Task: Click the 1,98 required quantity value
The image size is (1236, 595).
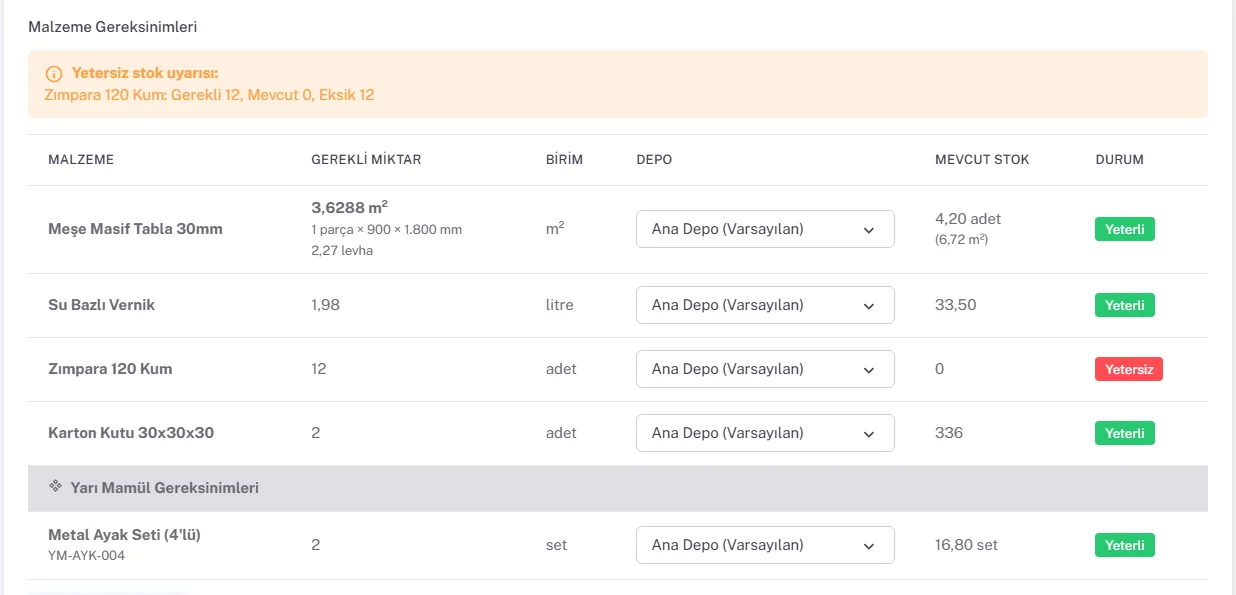Action: (x=326, y=305)
